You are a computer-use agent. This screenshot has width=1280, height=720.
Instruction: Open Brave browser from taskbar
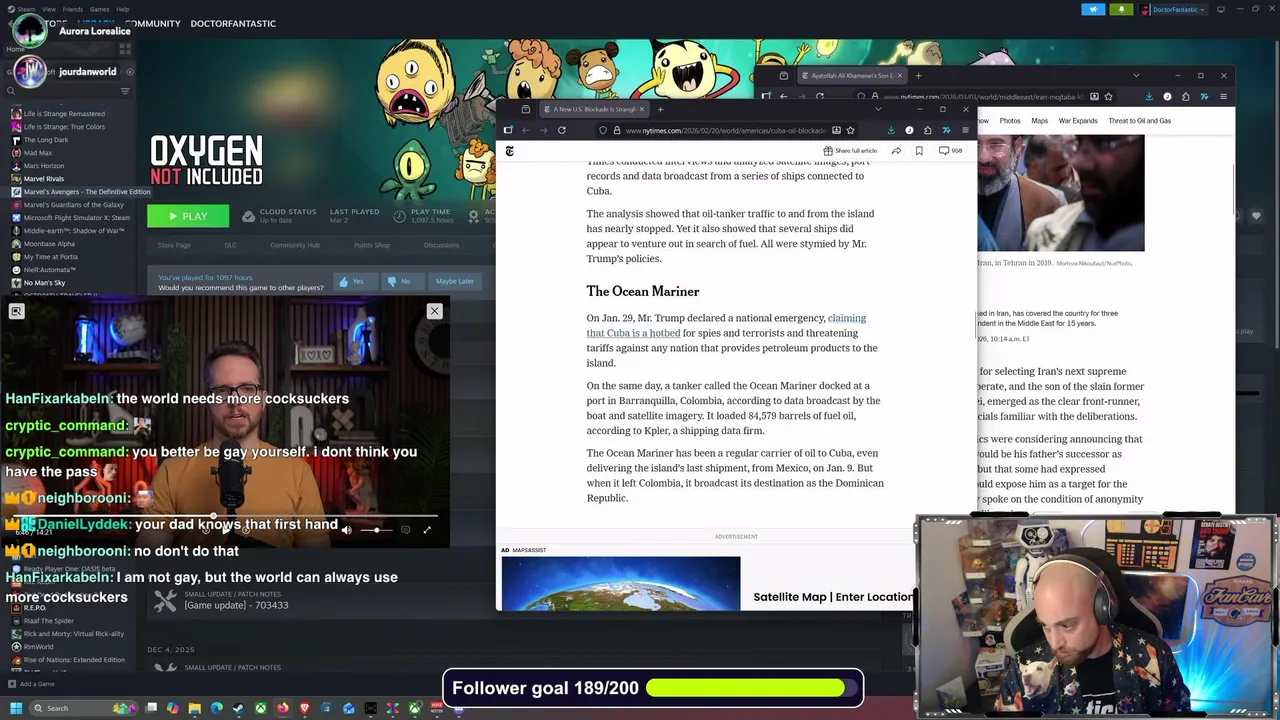coord(305,708)
